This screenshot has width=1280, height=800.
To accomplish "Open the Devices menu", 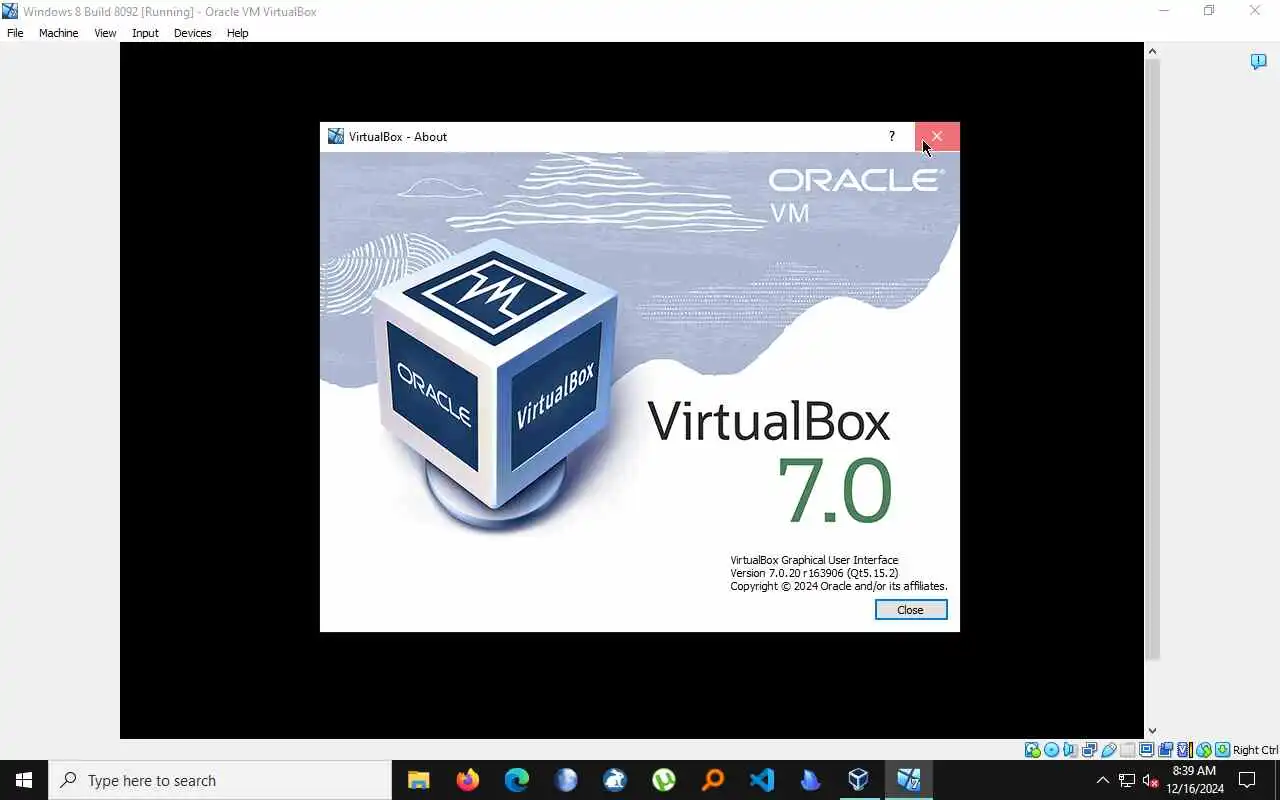I will click(192, 33).
